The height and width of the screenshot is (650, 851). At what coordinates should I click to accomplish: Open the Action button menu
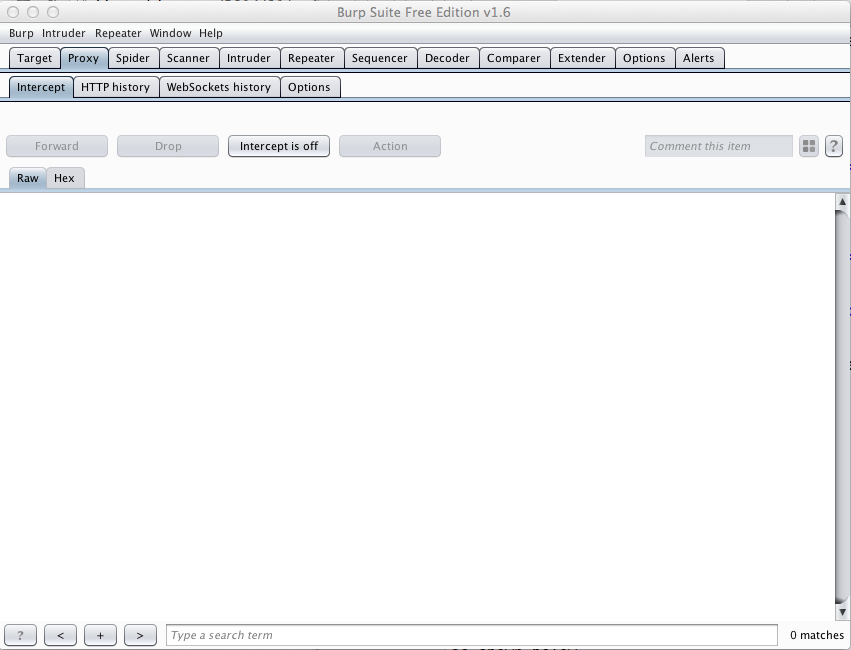pos(390,146)
